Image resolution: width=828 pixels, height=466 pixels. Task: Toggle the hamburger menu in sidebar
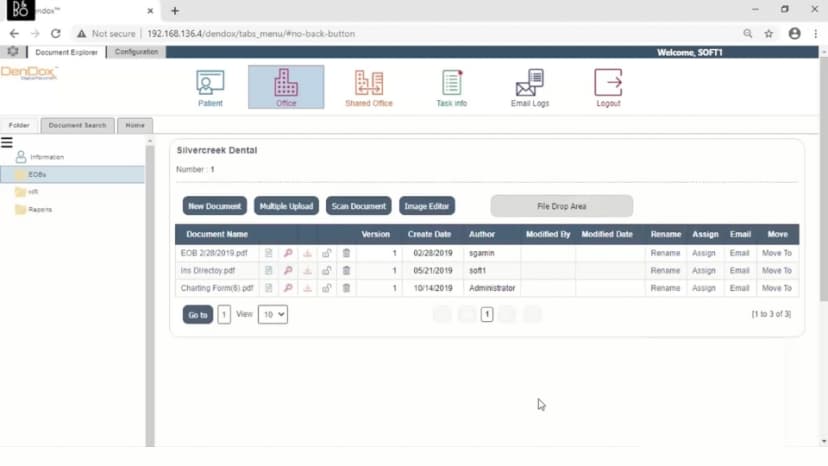7,142
